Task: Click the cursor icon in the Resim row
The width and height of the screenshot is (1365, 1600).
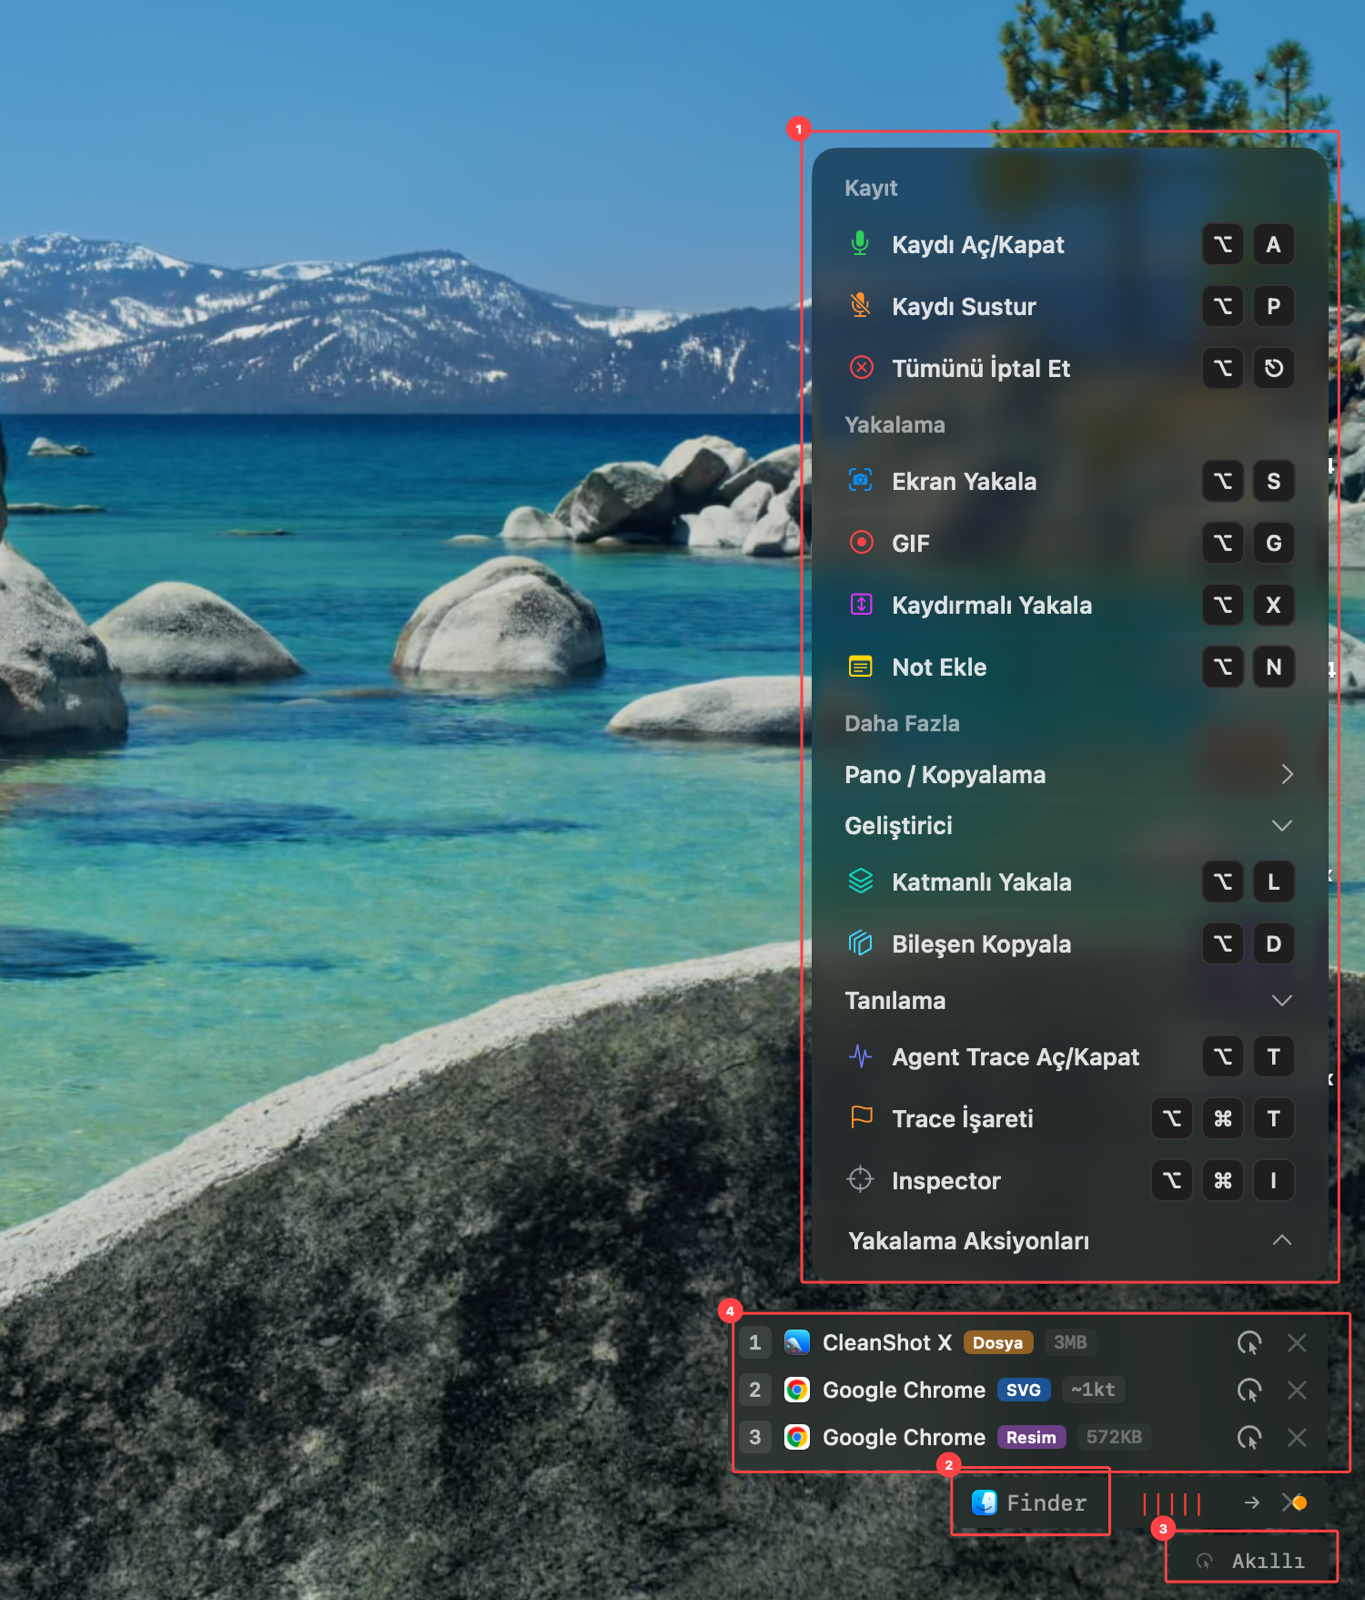Action: click(x=1249, y=1438)
